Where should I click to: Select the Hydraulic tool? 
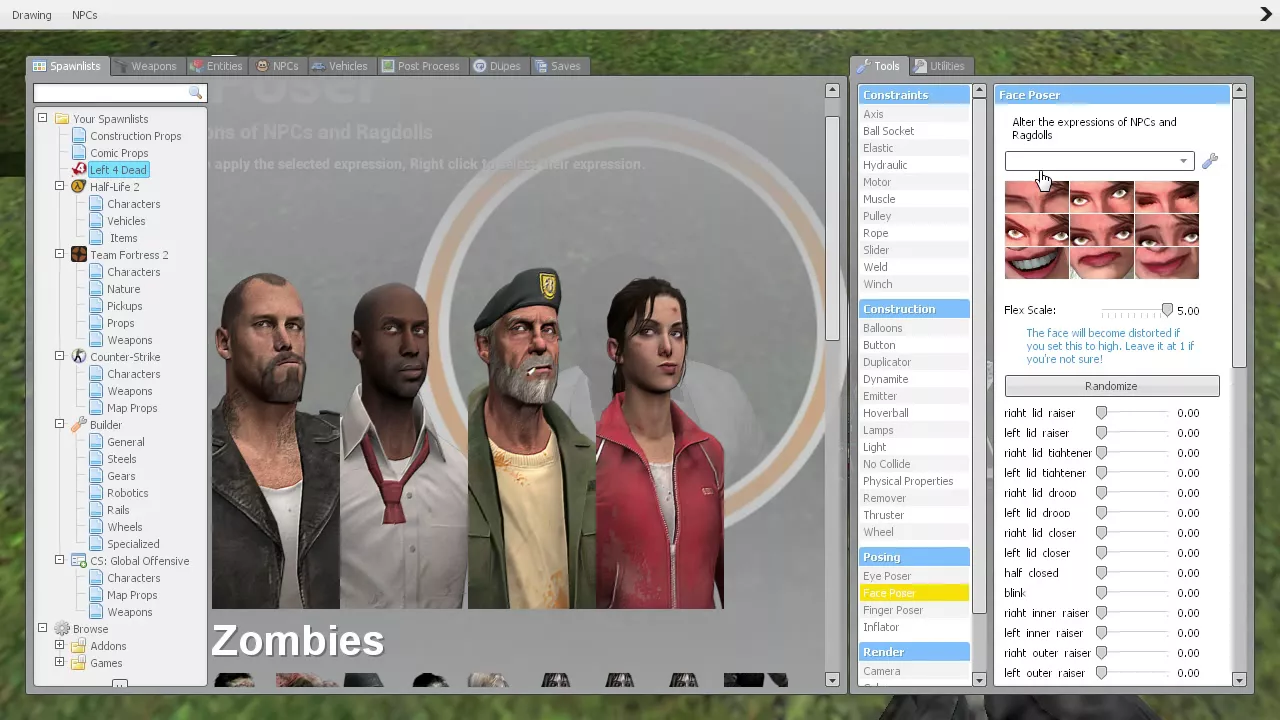(914, 165)
